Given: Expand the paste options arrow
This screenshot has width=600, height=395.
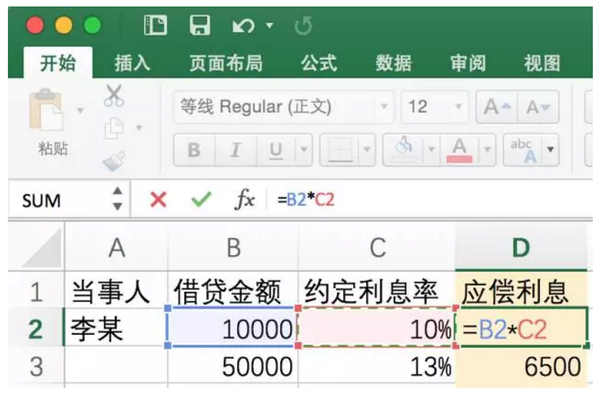Looking at the screenshot, I should (x=80, y=111).
